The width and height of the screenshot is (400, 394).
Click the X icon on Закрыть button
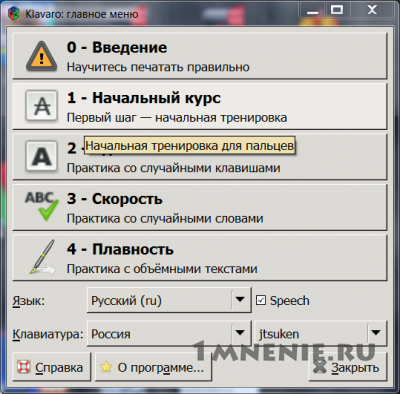[320, 367]
